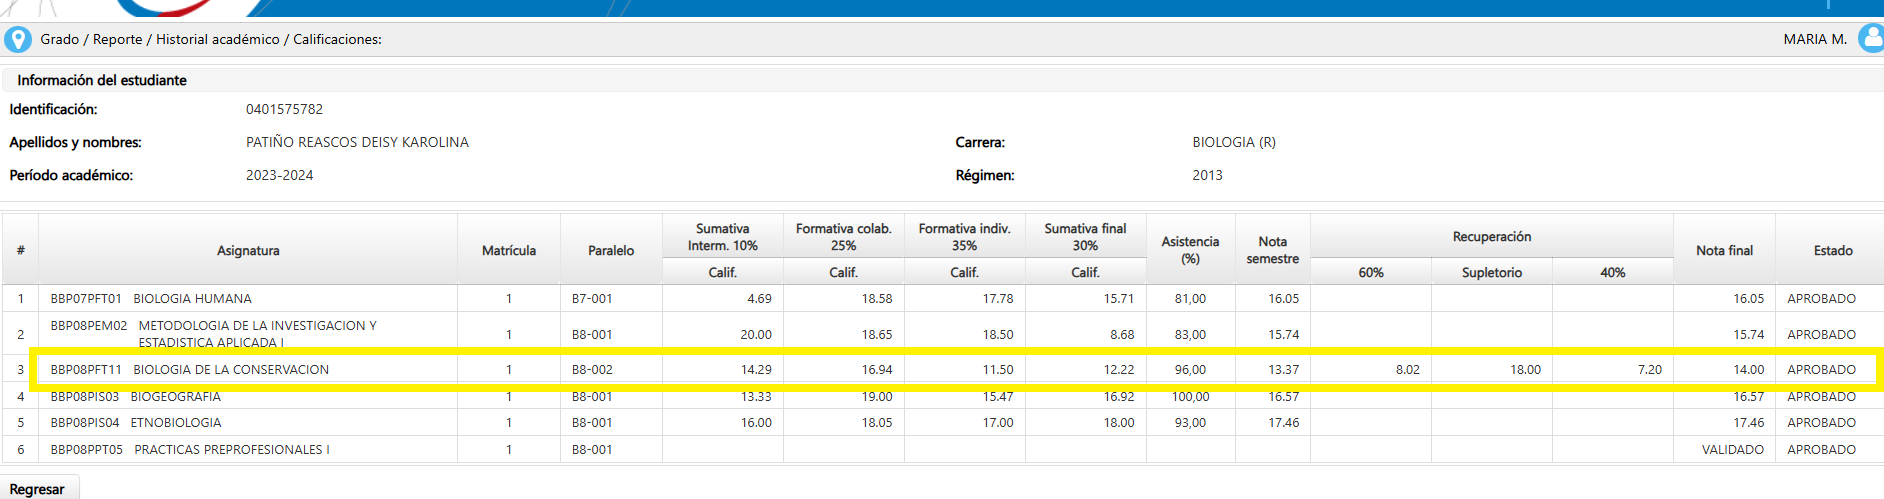Click the 40% recovery value 7.20
1884x499 pixels.
1649,369
